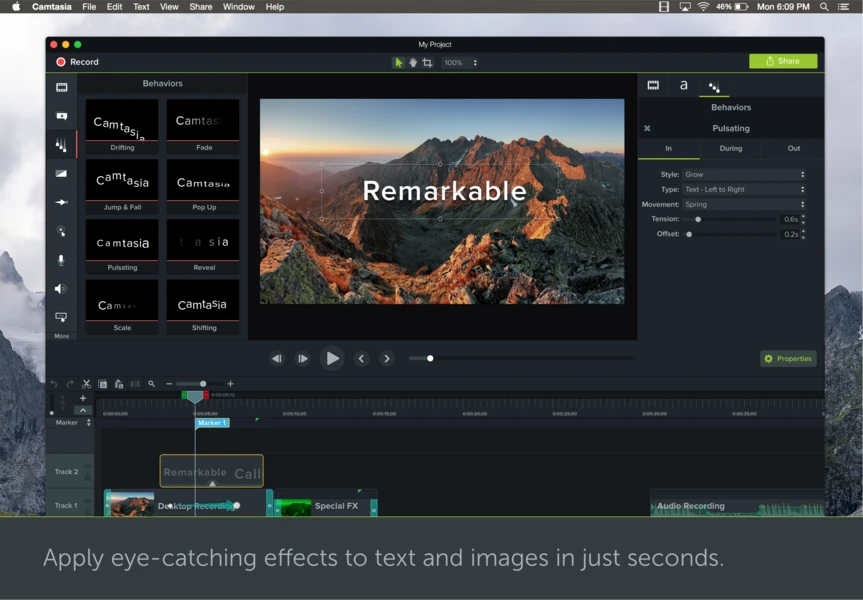Image resolution: width=863 pixels, height=600 pixels.
Task: Open the Window menu in the menu bar
Action: pyautogui.click(x=238, y=6)
